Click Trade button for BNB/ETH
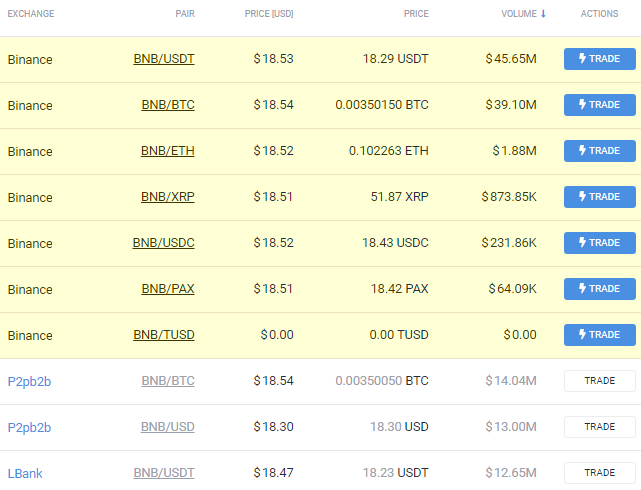This screenshot has height=490, width=641. pos(600,151)
